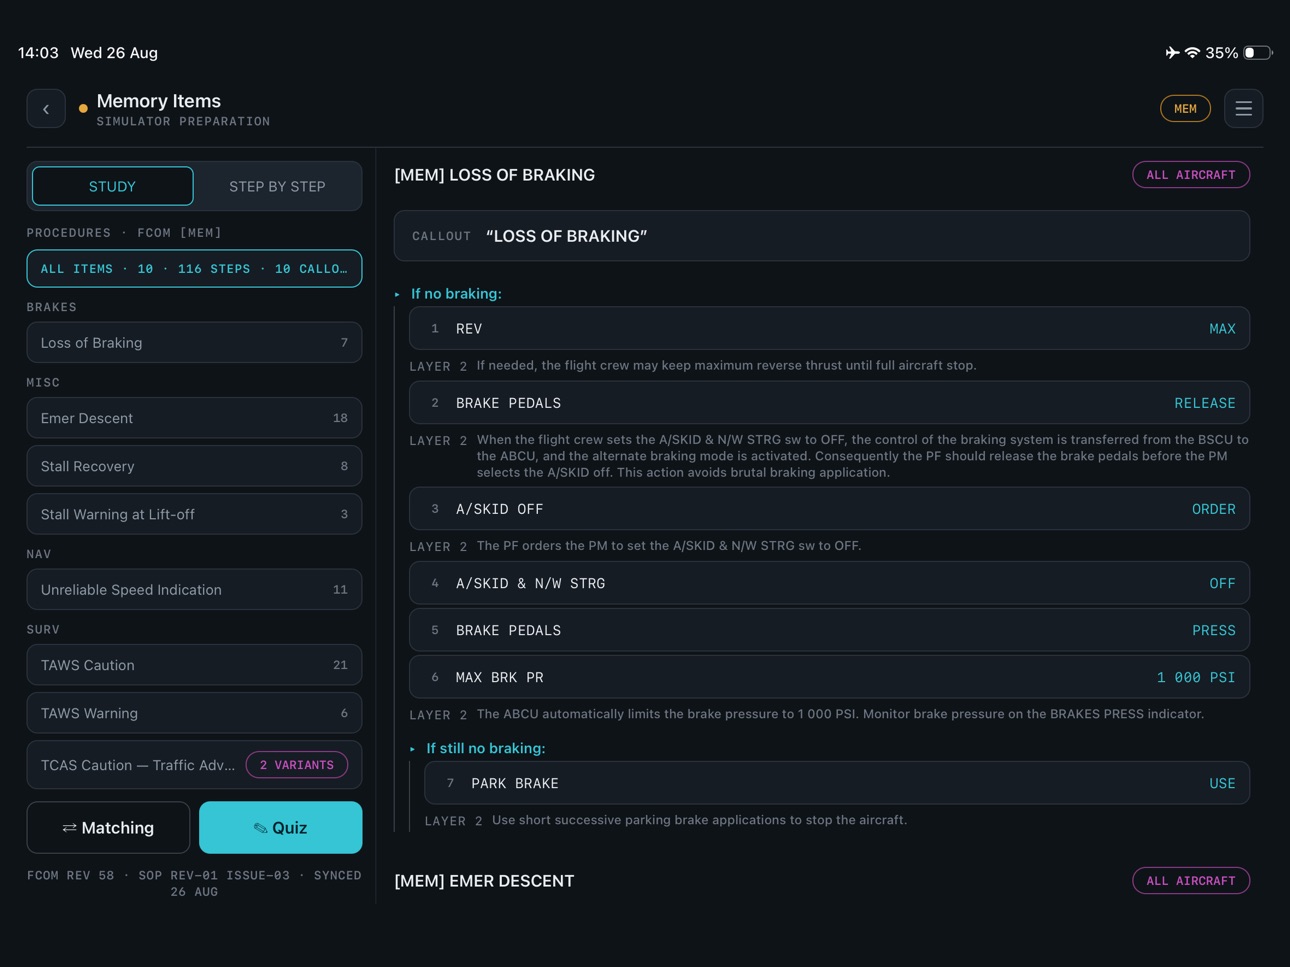Tap the 14:03 clock in status bar
Image resolution: width=1290 pixels, height=967 pixels.
pos(38,53)
